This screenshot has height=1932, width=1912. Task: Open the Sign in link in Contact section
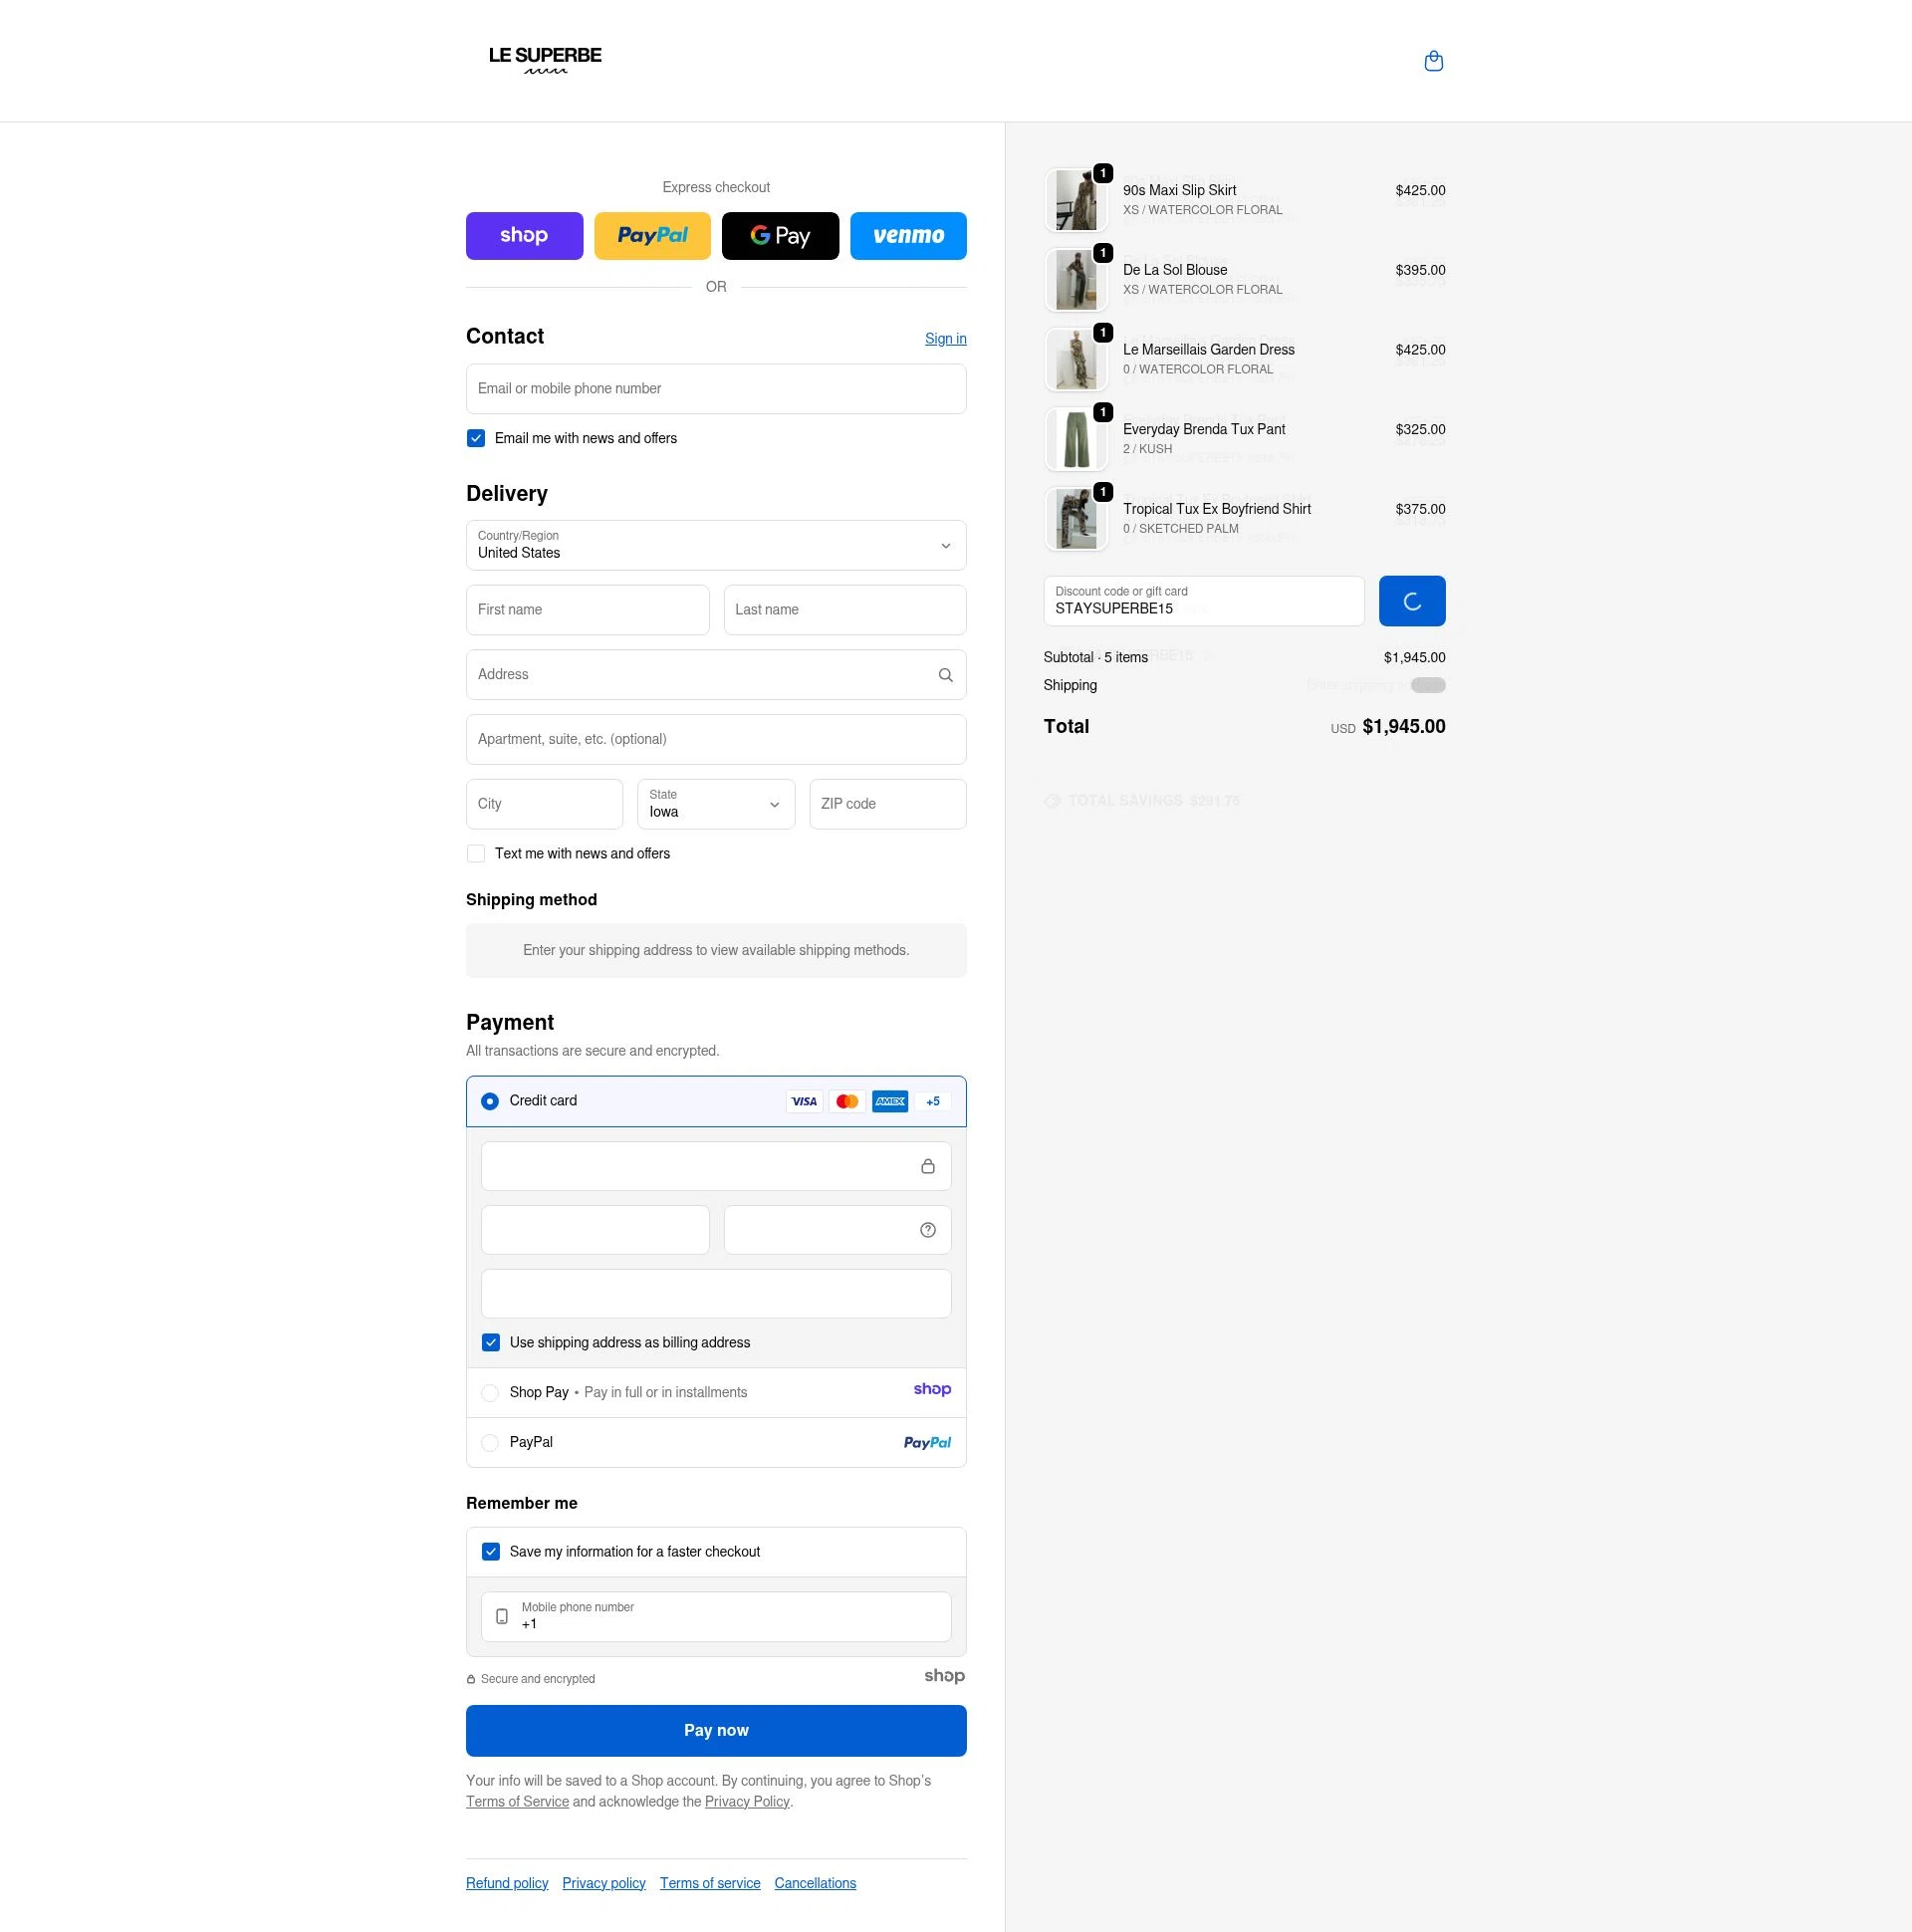pyautogui.click(x=945, y=338)
